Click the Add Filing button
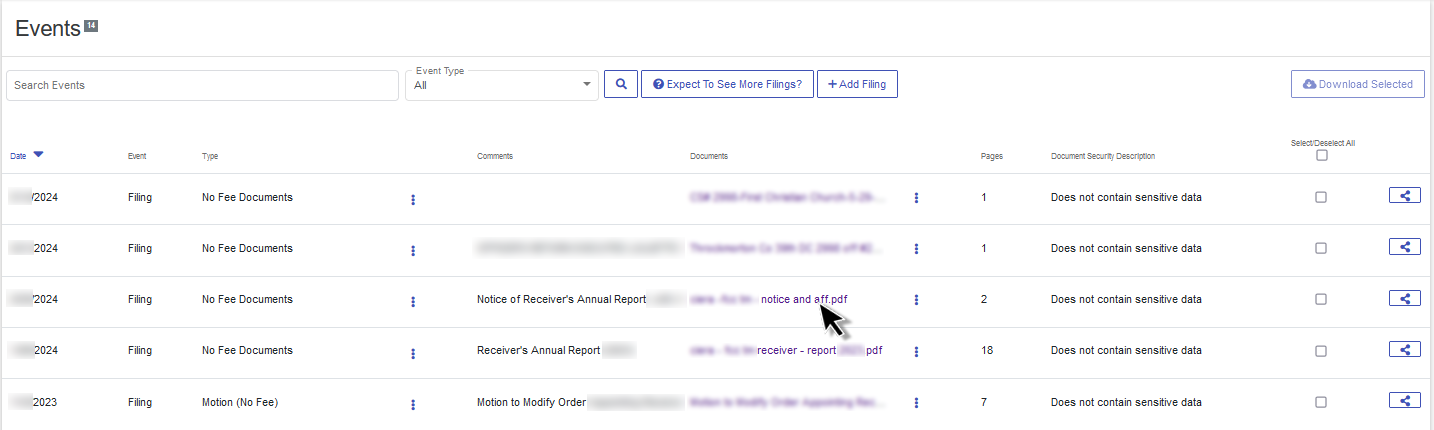The height and width of the screenshot is (430, 1434). (x=857, y=85)
